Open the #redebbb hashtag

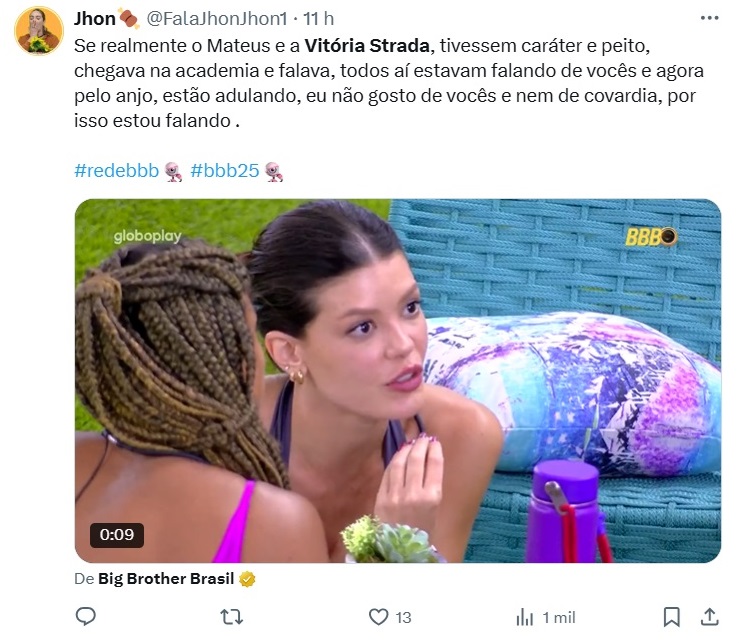(116, 171)
